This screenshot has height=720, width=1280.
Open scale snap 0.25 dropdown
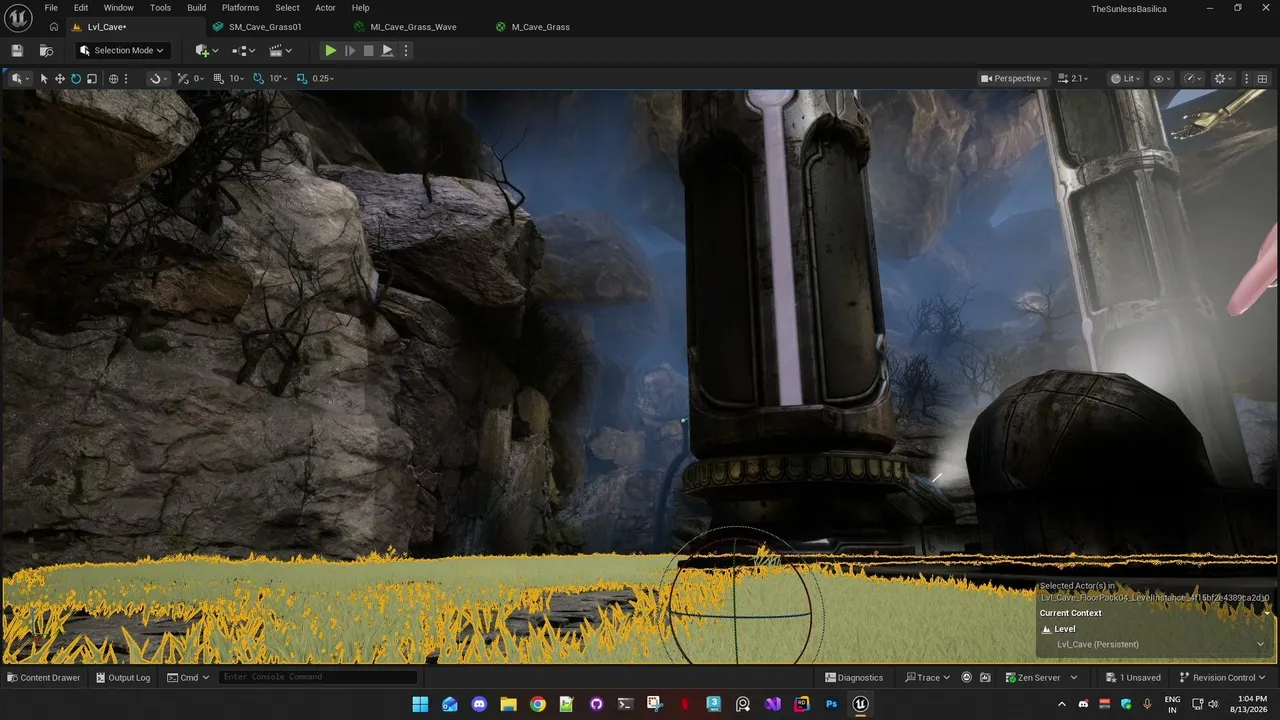[x=323, y=78]
